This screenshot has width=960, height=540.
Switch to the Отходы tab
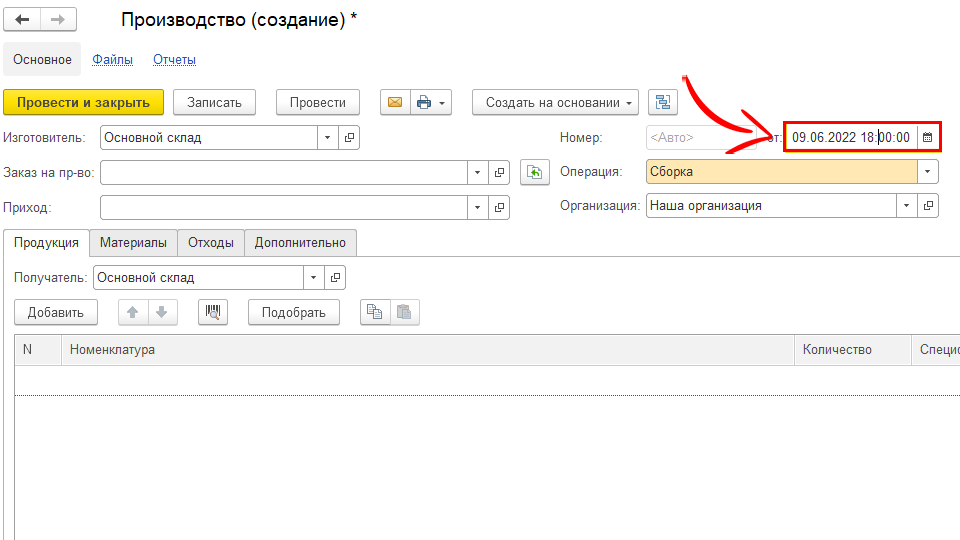pos(211,243)
